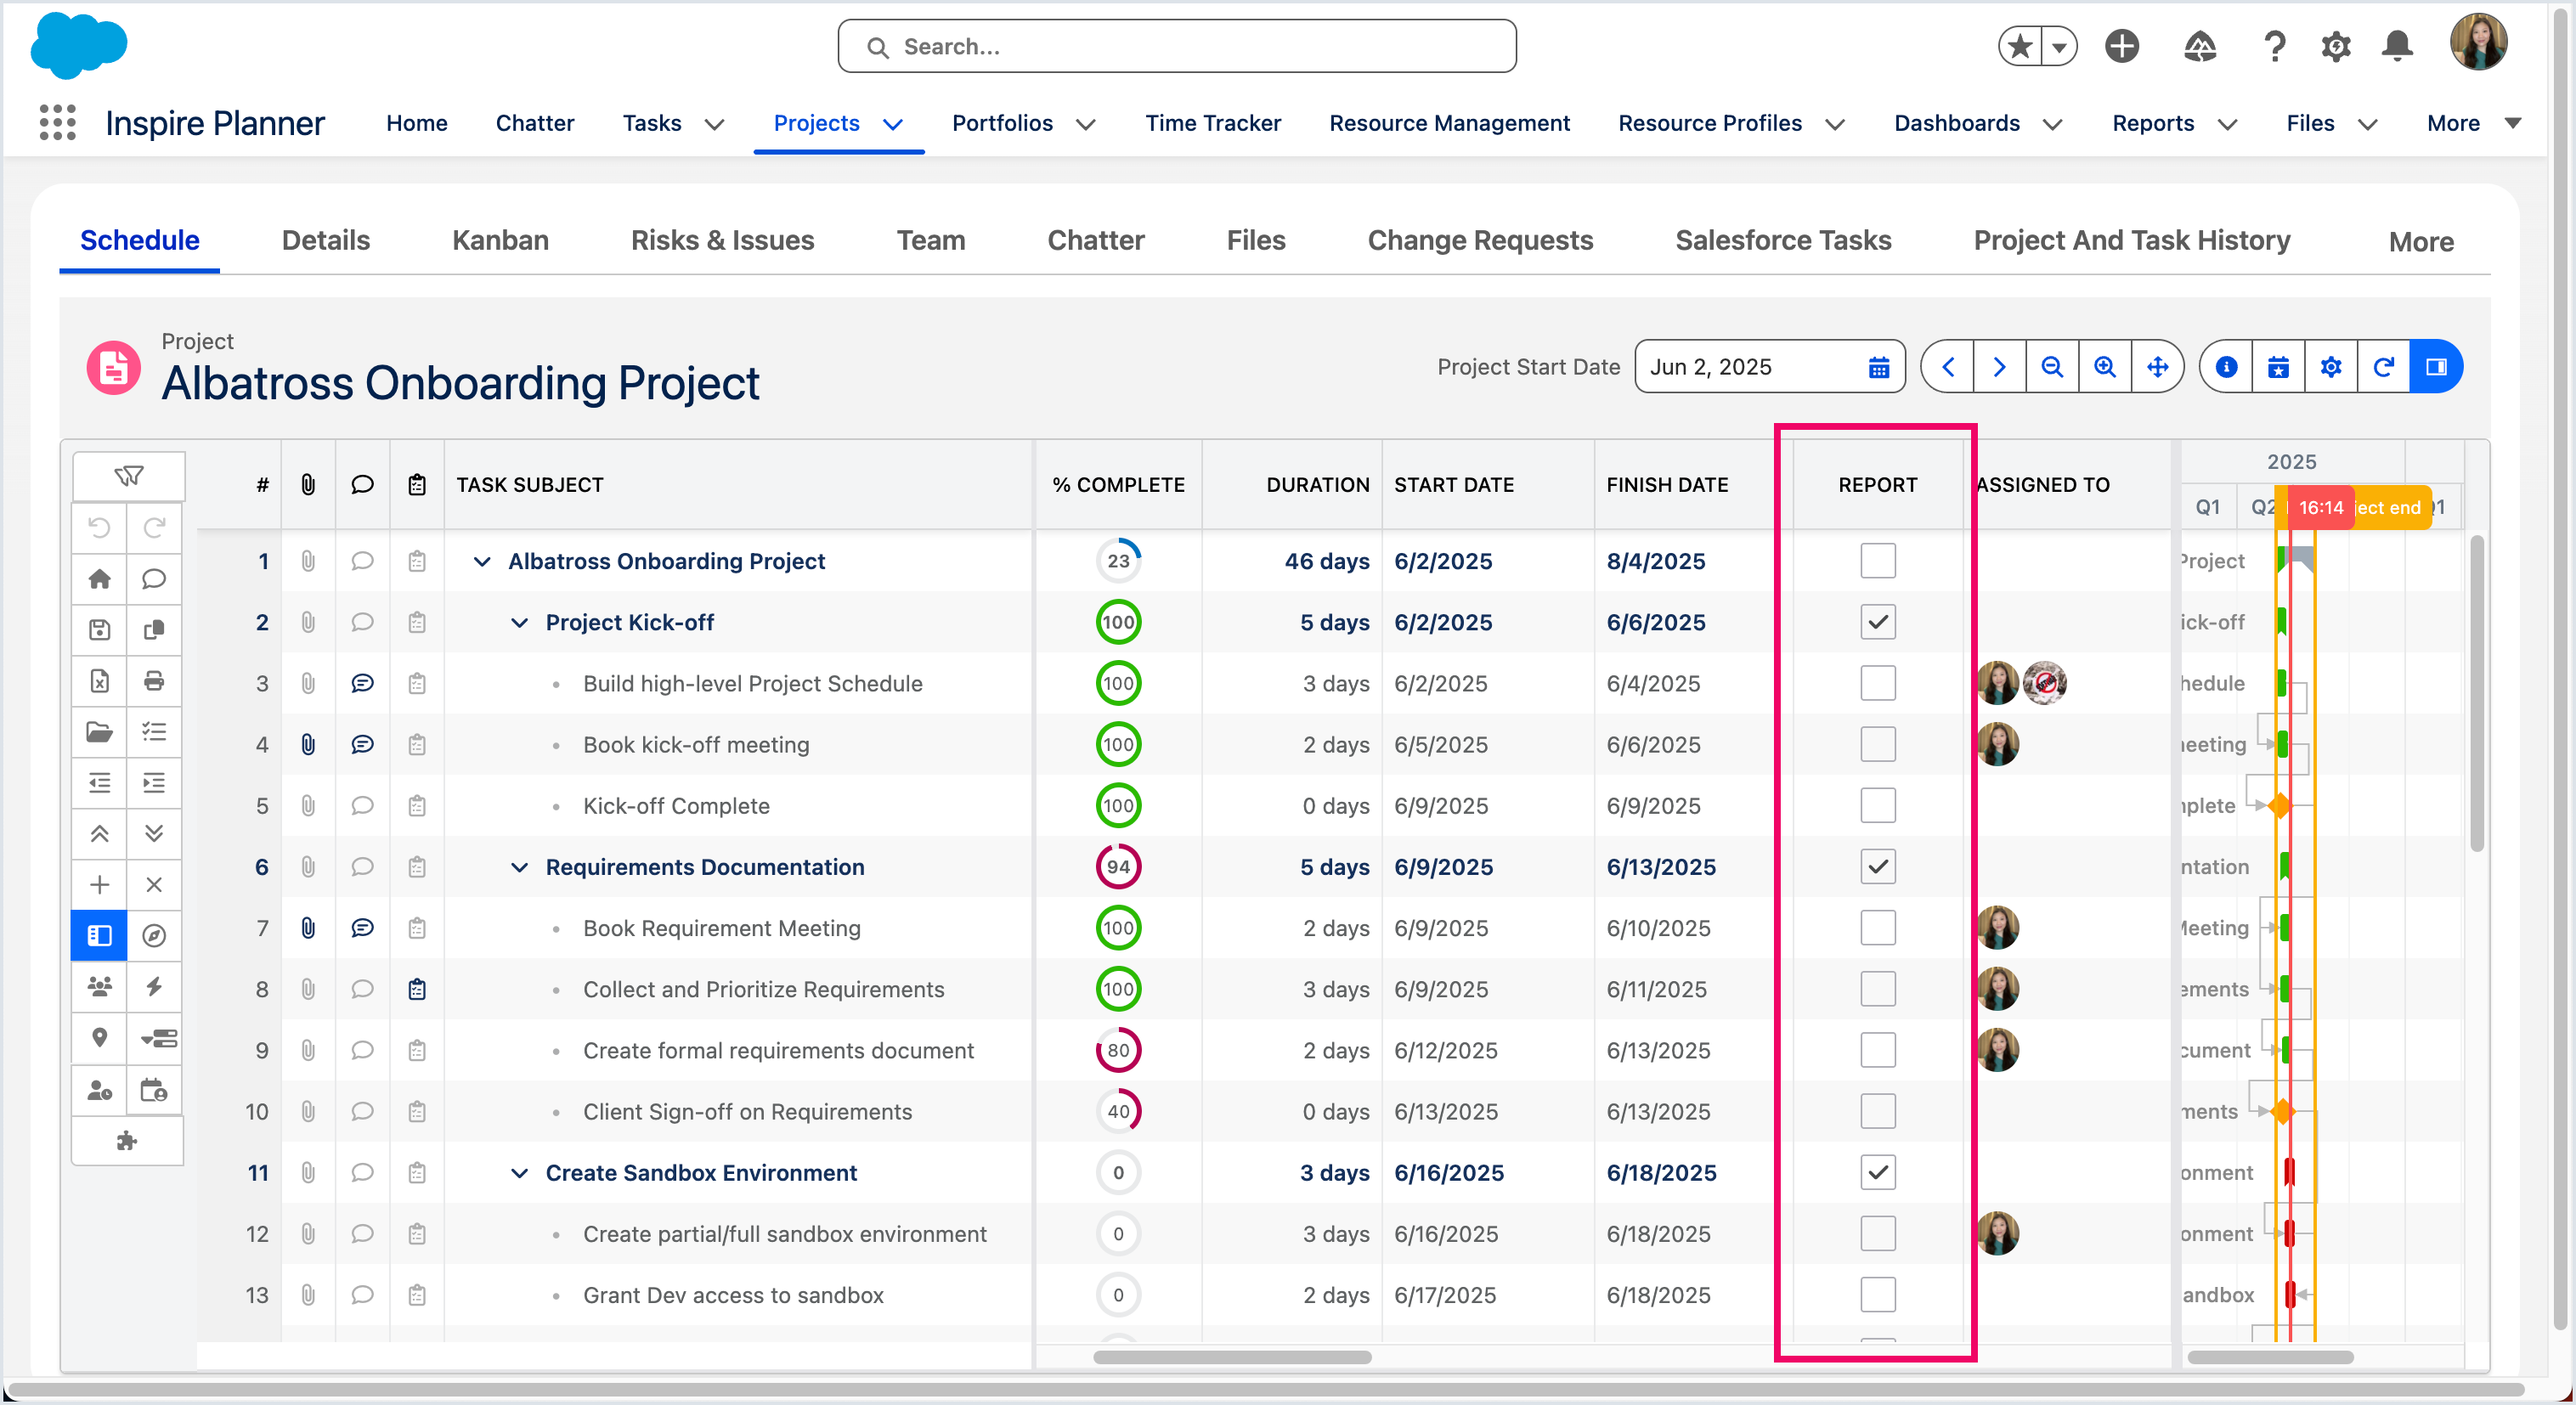Toggle the split panel view button

(2436, 367)
